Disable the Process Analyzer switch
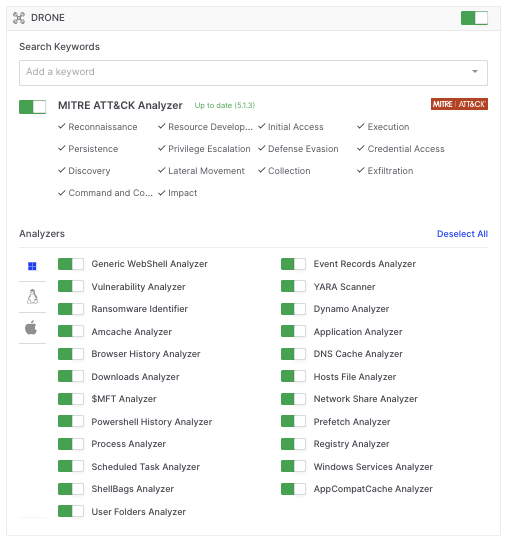Screen dimensions: 510x547 [71, 444]
